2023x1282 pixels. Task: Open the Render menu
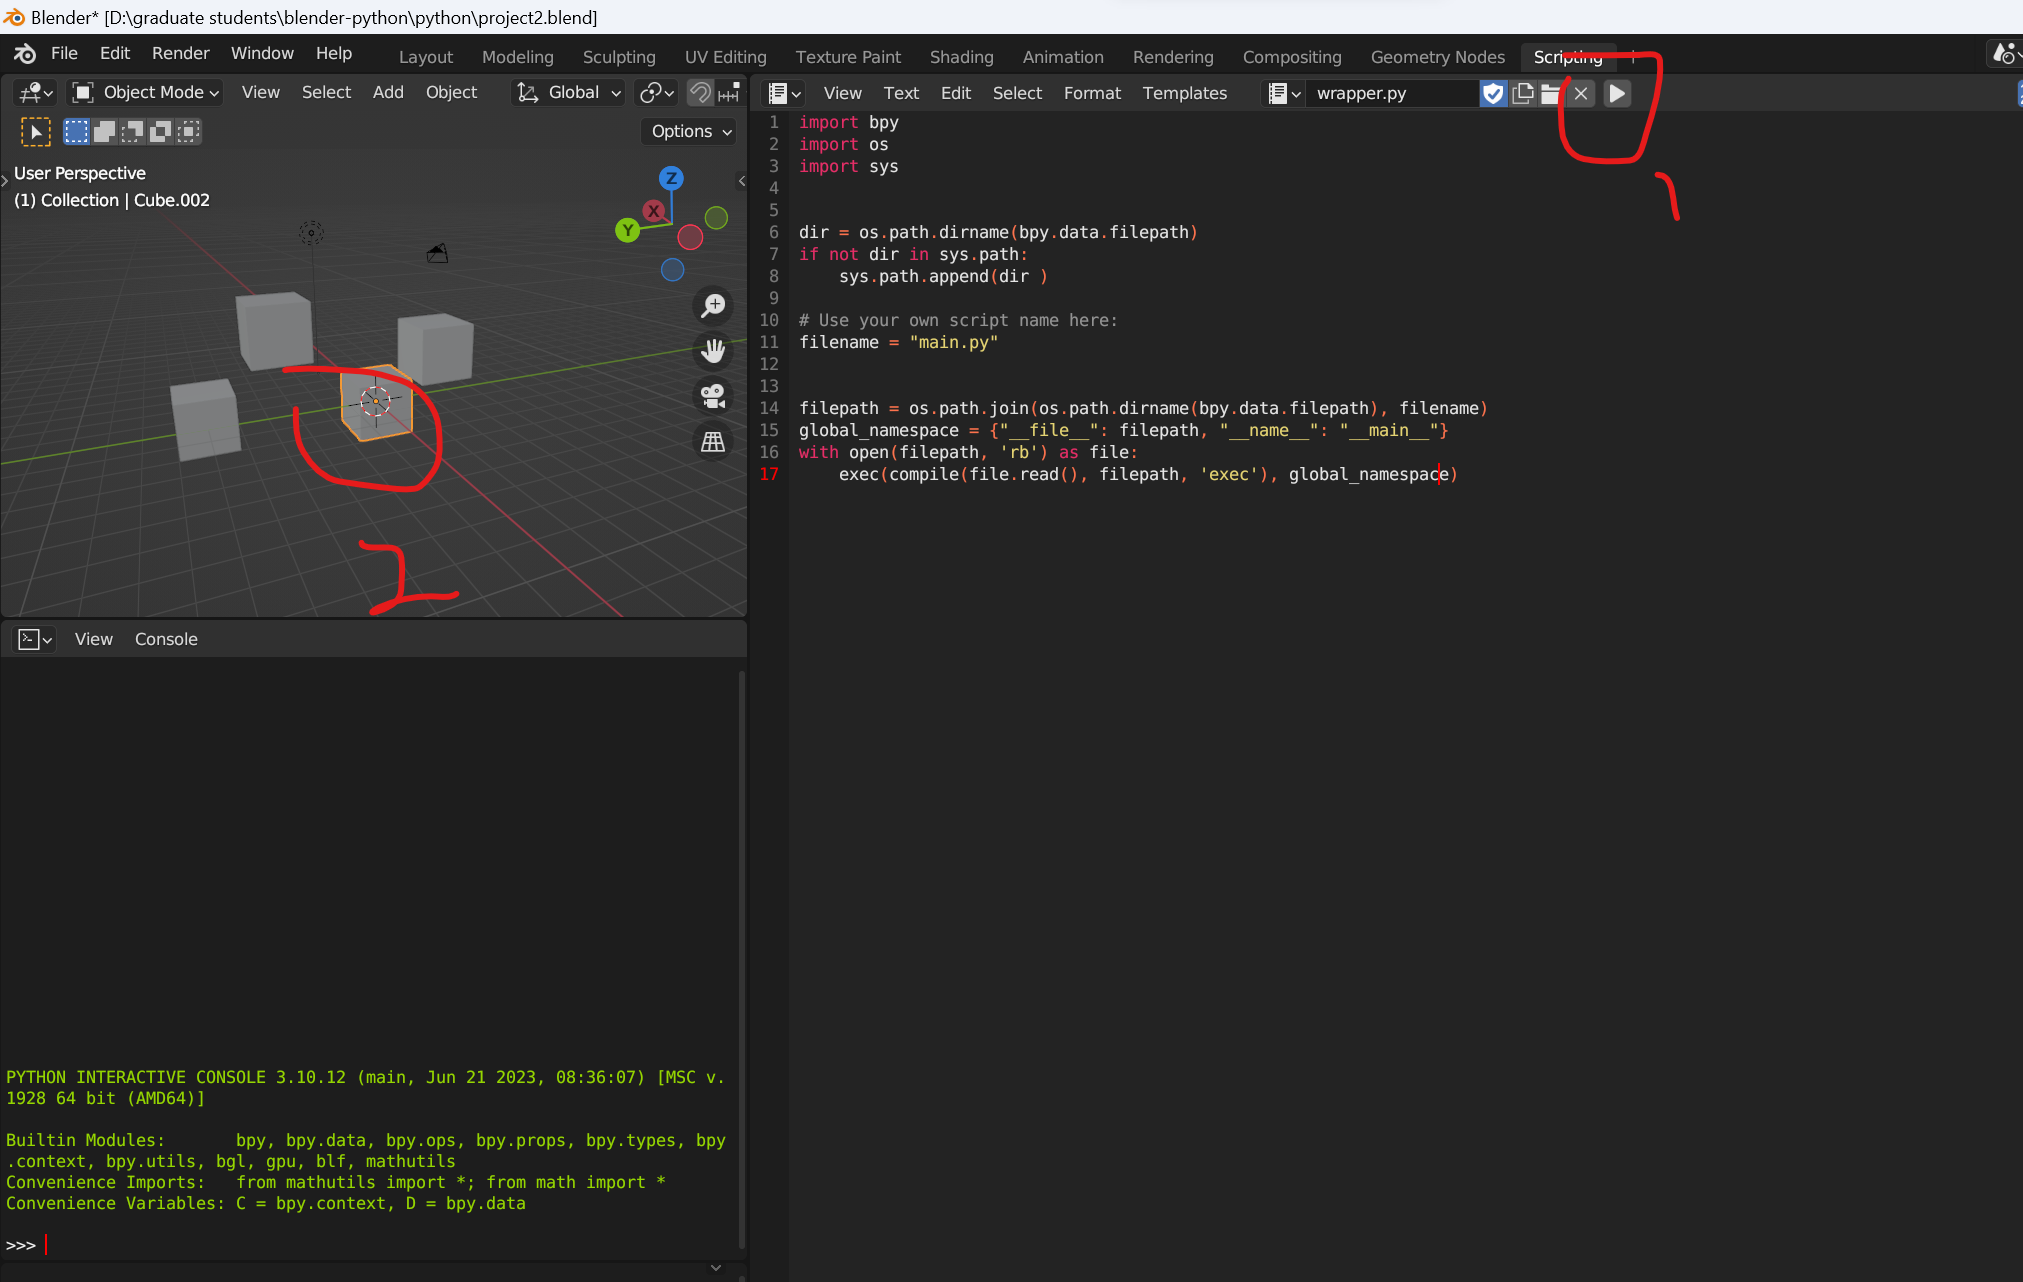pyautogui.click(x=180, y=53)
